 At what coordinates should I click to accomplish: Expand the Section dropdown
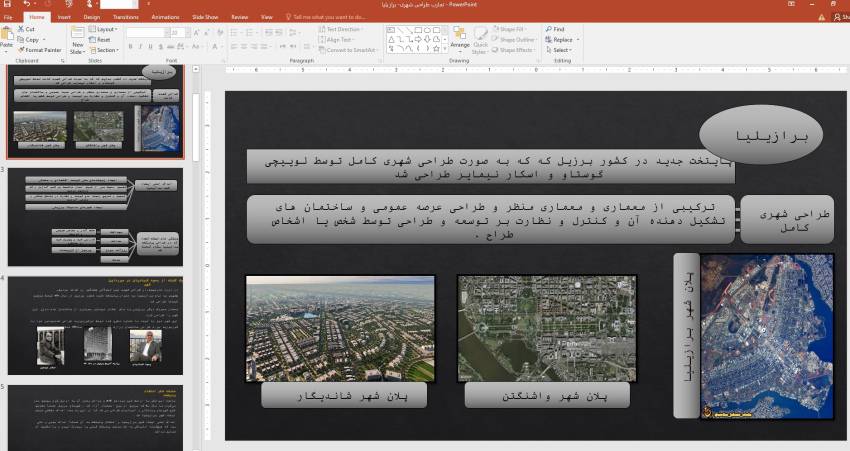click(106, 49)
